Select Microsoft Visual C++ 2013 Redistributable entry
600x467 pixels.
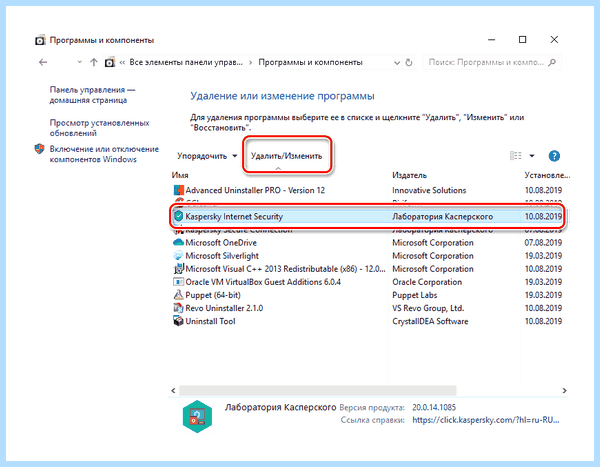(367, 269)
